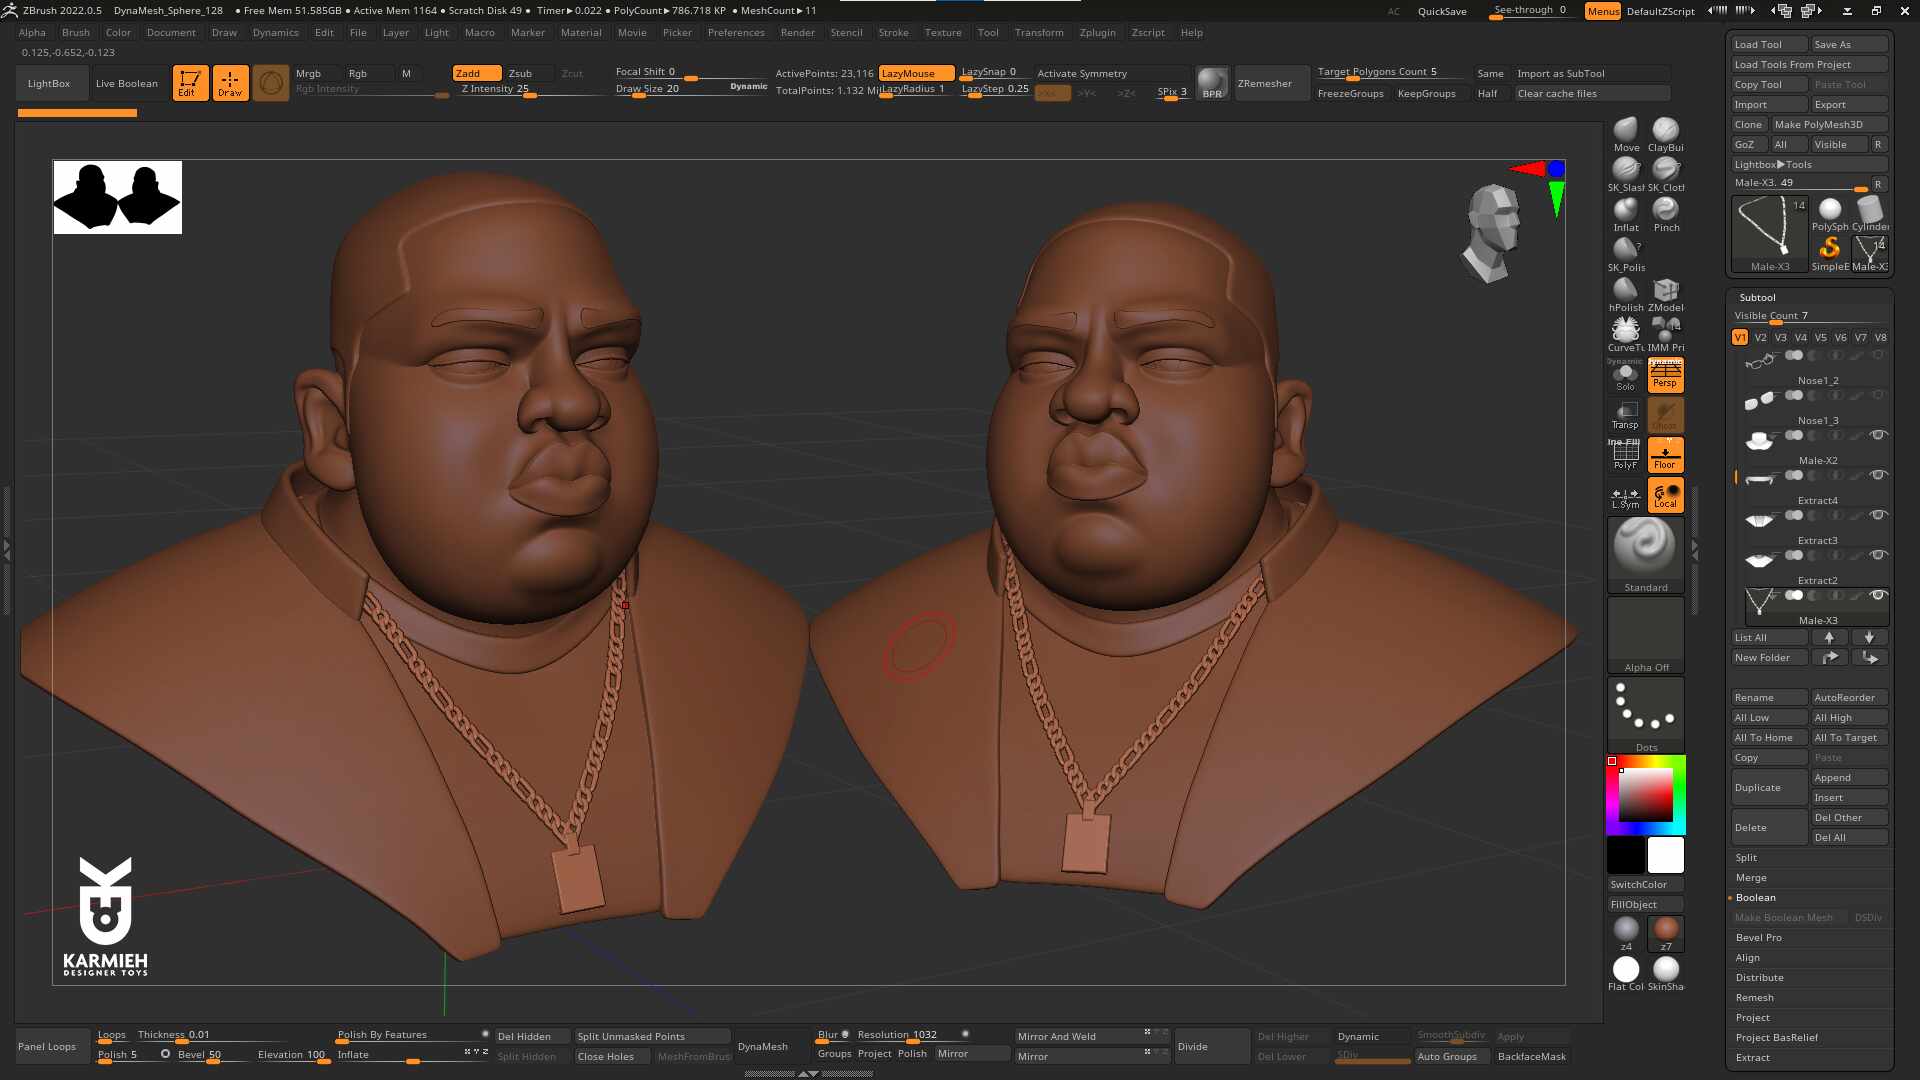This screenshot has width=1920, height=1080.
Task: Select the SkinShade material sphere
Action: point(1666,972)
